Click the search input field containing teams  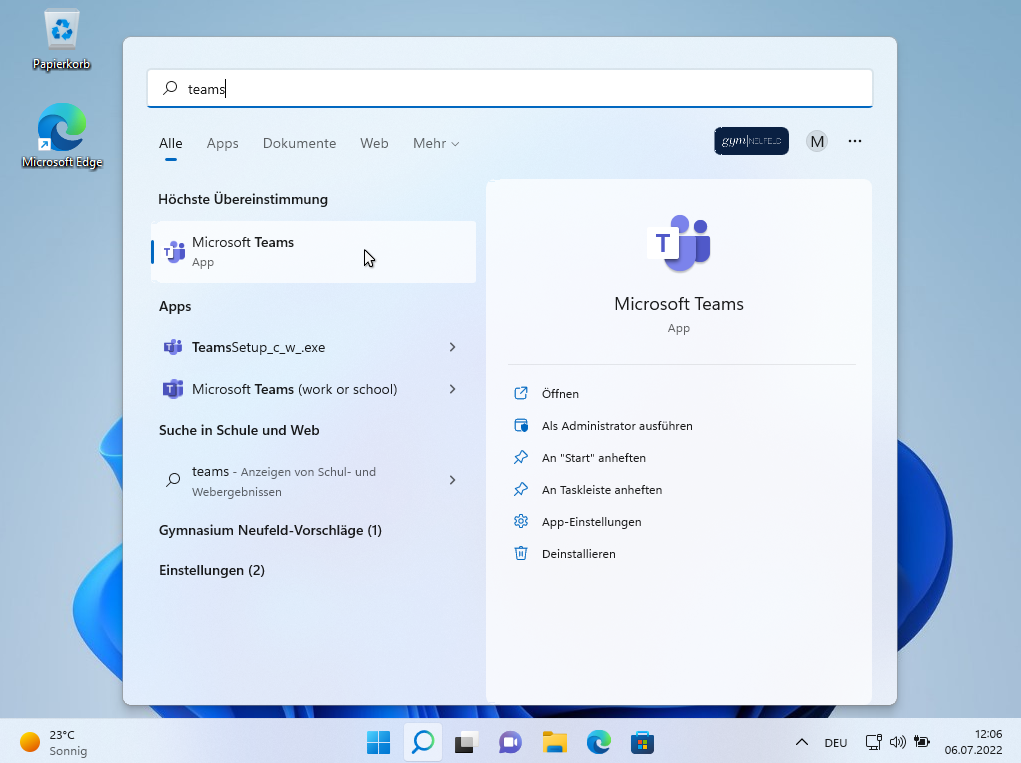(x=510, y=89)
